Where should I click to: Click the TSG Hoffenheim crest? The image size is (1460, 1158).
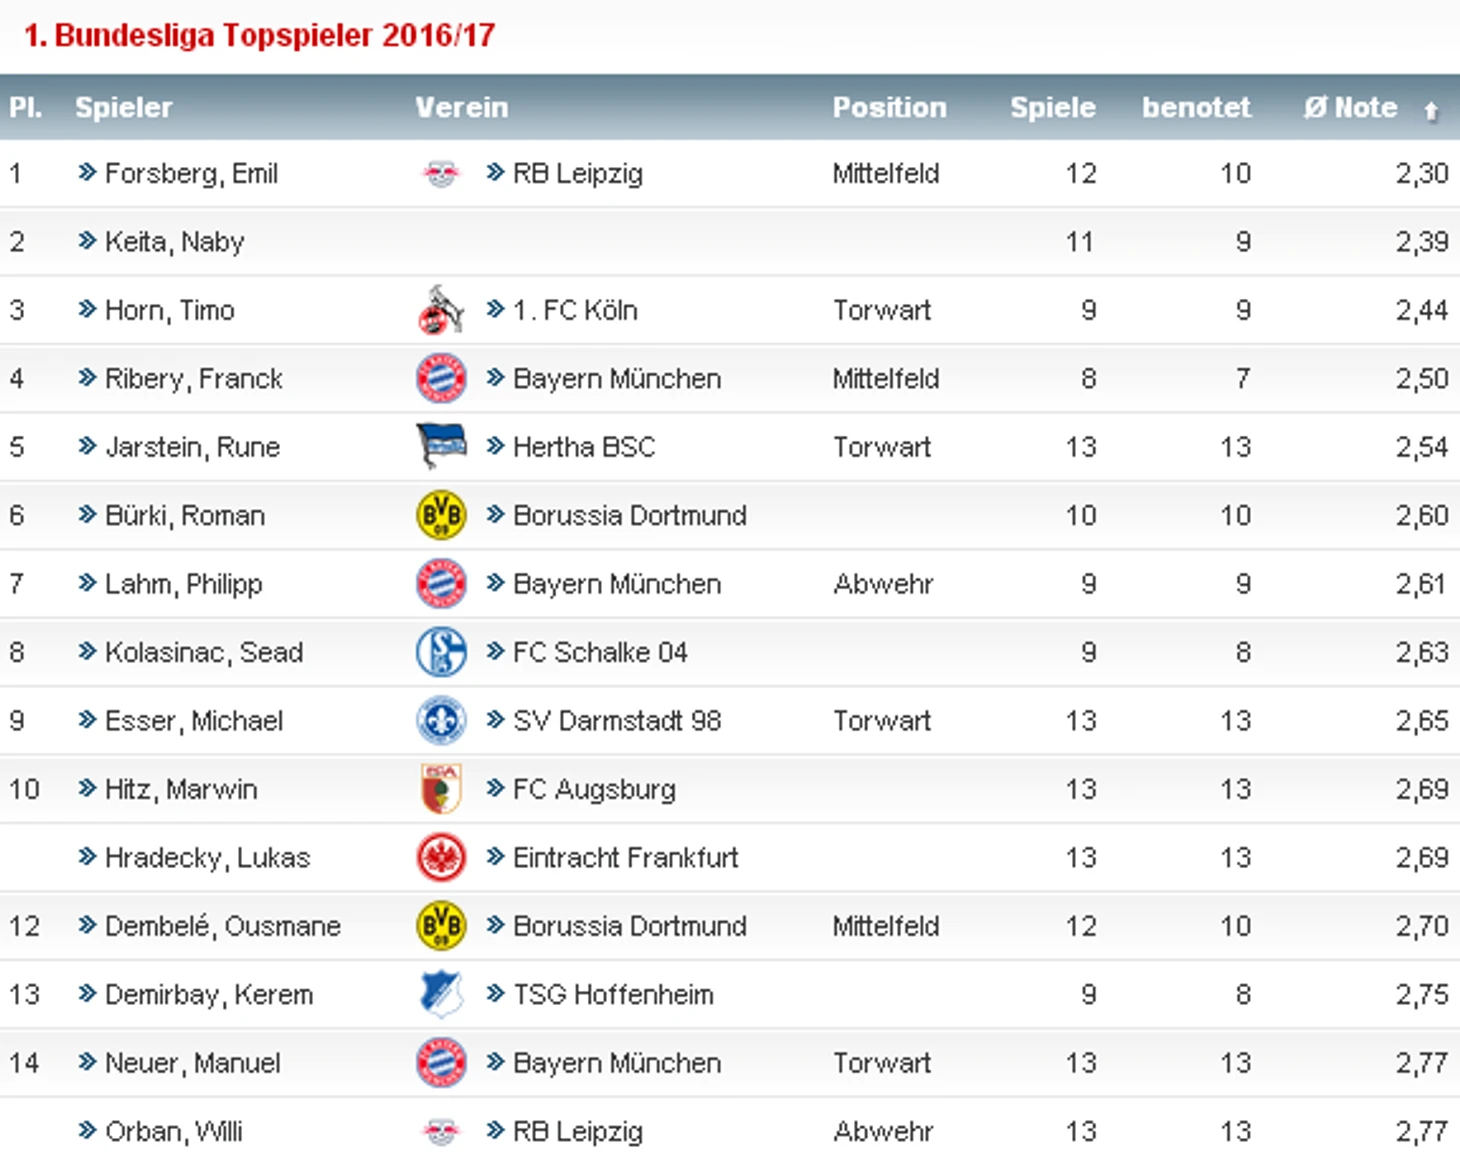click(x=440, y=994)
